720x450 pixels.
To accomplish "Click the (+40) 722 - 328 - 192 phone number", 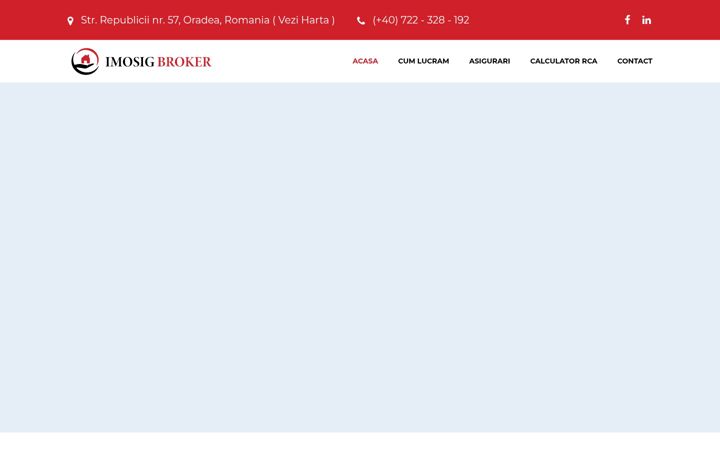I will (421, 20).
